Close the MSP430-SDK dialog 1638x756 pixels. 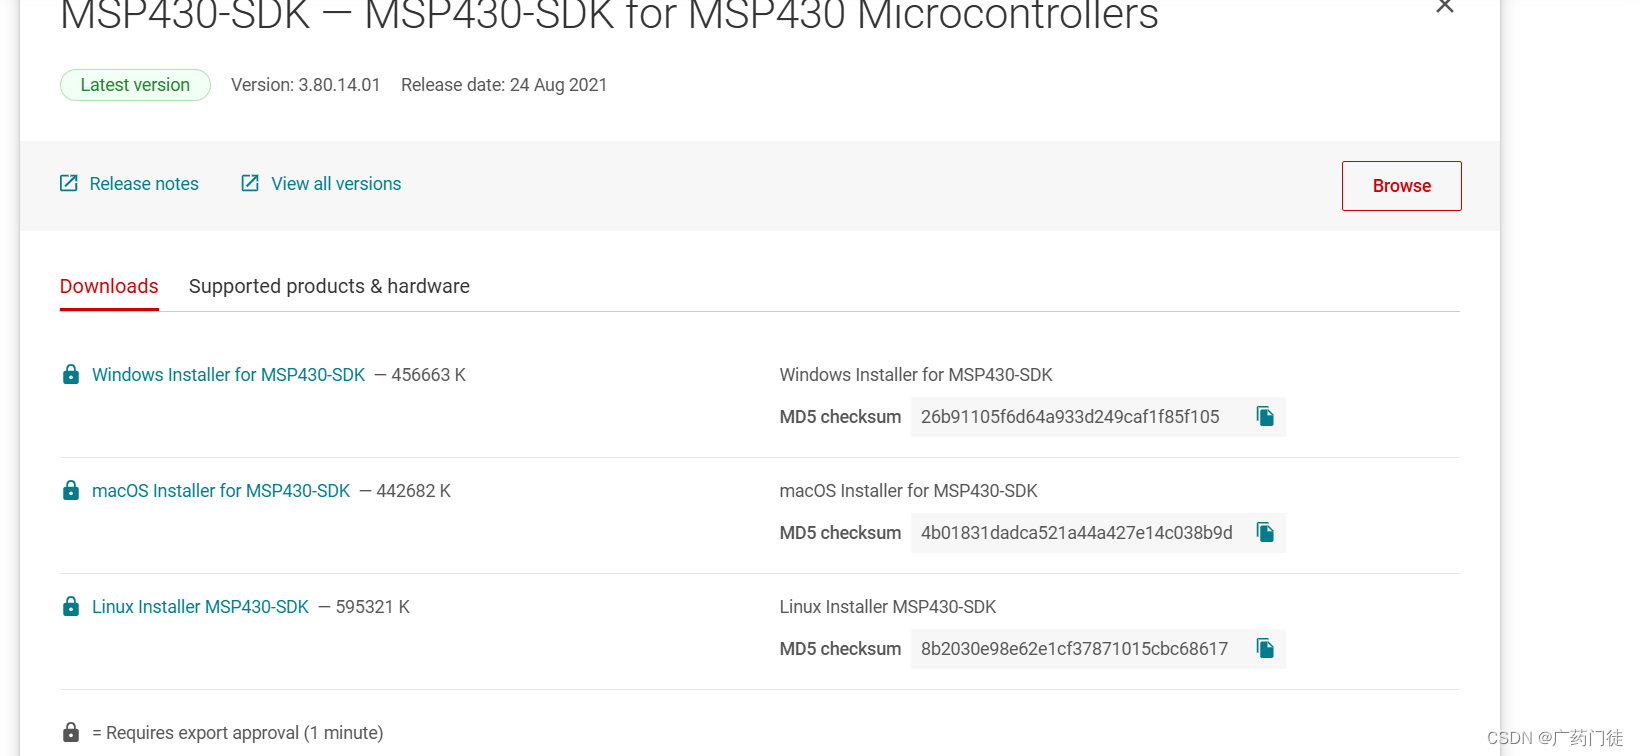(x=1444, y=8)
